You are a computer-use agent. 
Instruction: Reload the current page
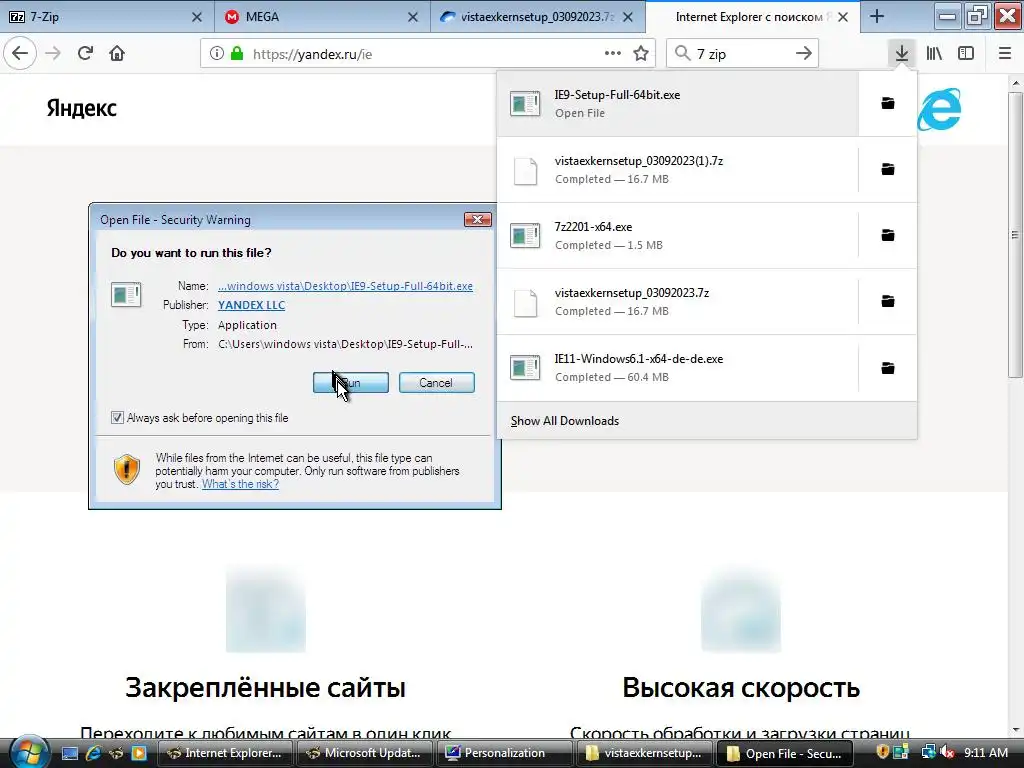point(85,53)
